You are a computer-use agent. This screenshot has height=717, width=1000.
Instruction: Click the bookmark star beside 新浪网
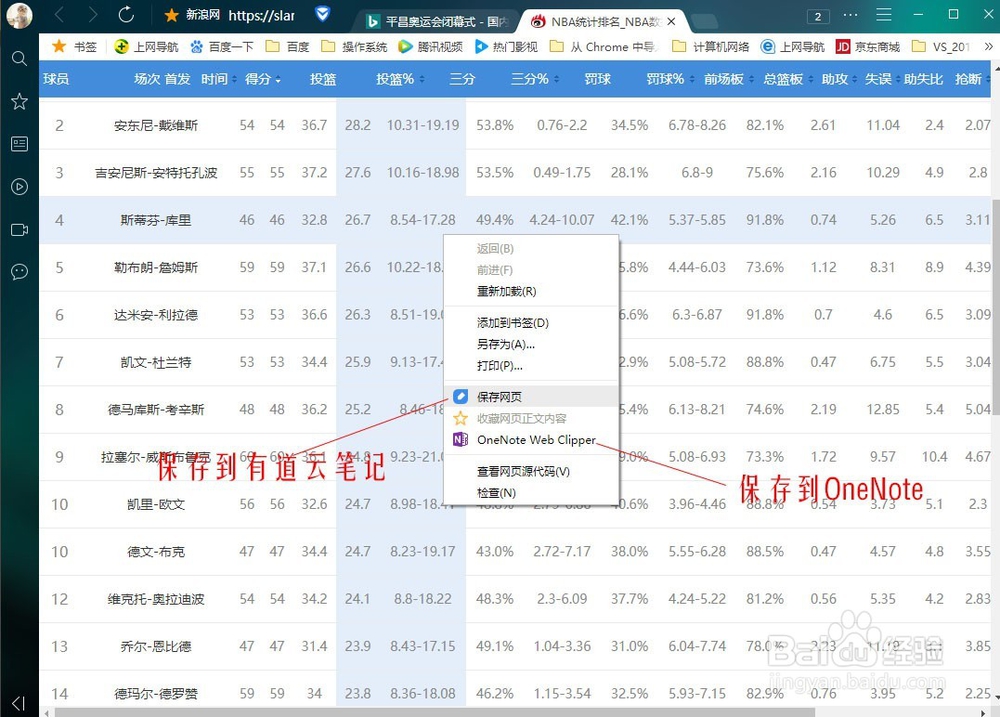(171, 15)
